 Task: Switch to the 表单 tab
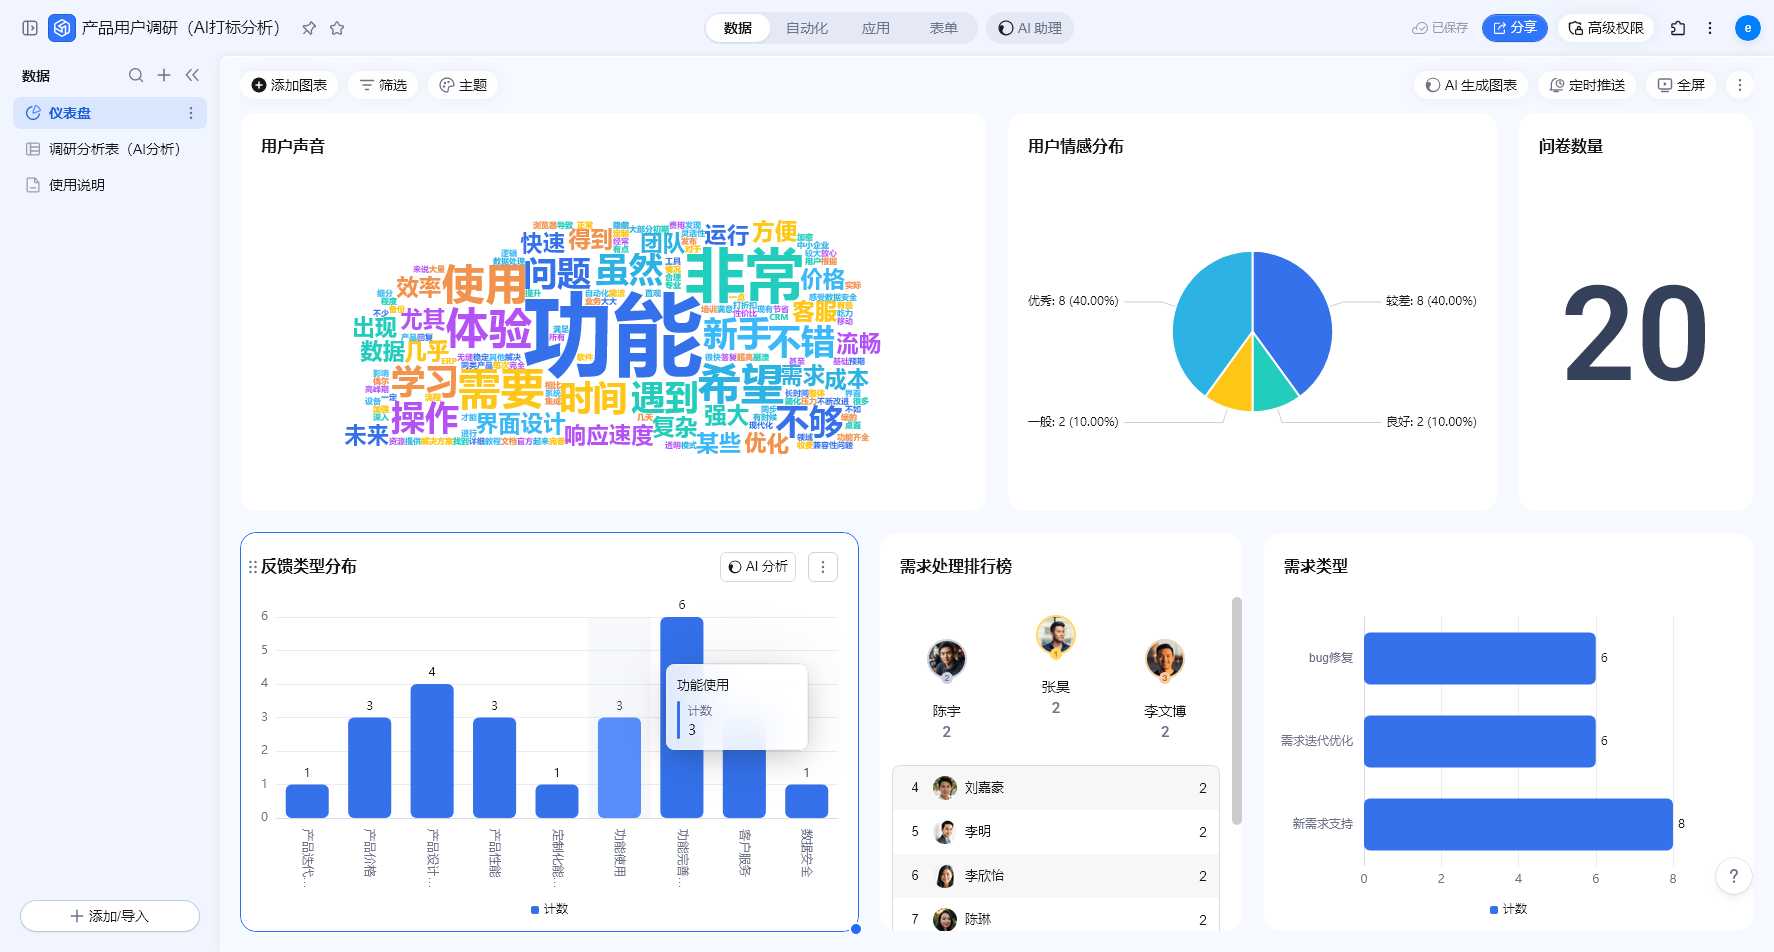[x=943, y=28]
